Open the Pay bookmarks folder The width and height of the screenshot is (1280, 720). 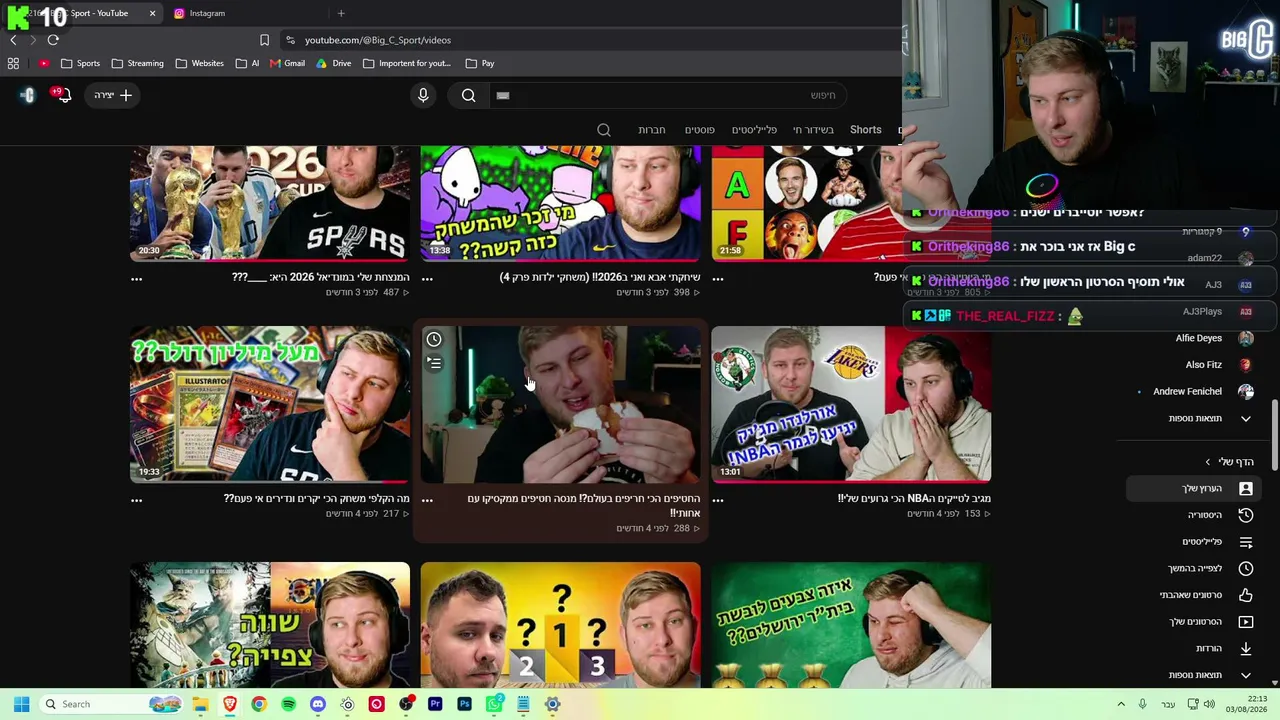[480, 63]
